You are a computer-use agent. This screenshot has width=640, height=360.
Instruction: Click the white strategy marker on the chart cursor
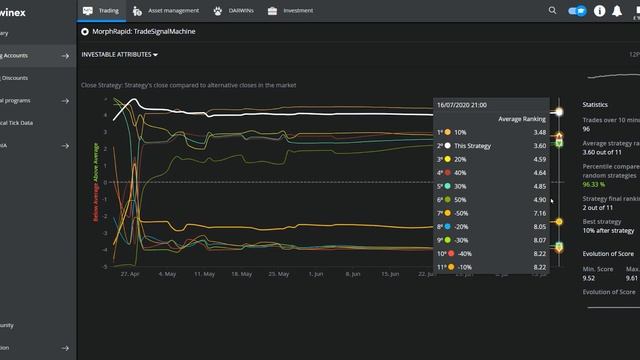[559, 112]
